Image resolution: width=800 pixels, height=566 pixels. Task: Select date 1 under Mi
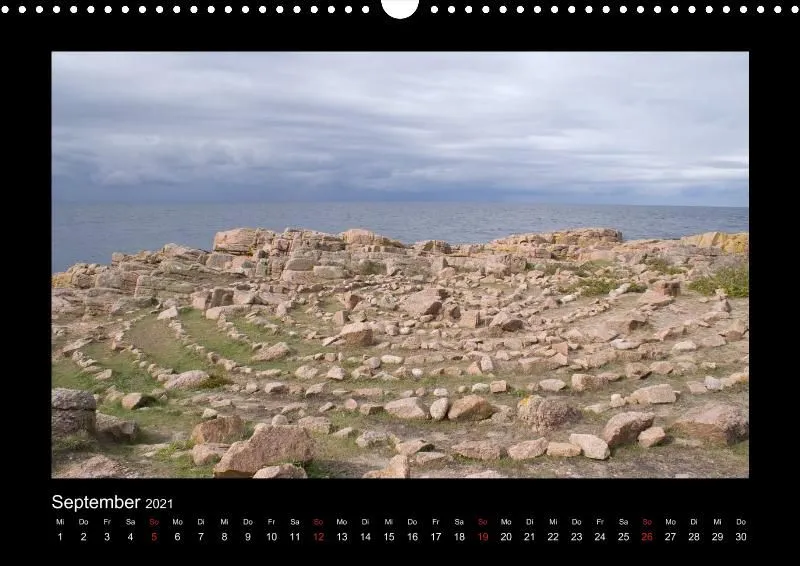pyautogui.click(x=60, y=537)
